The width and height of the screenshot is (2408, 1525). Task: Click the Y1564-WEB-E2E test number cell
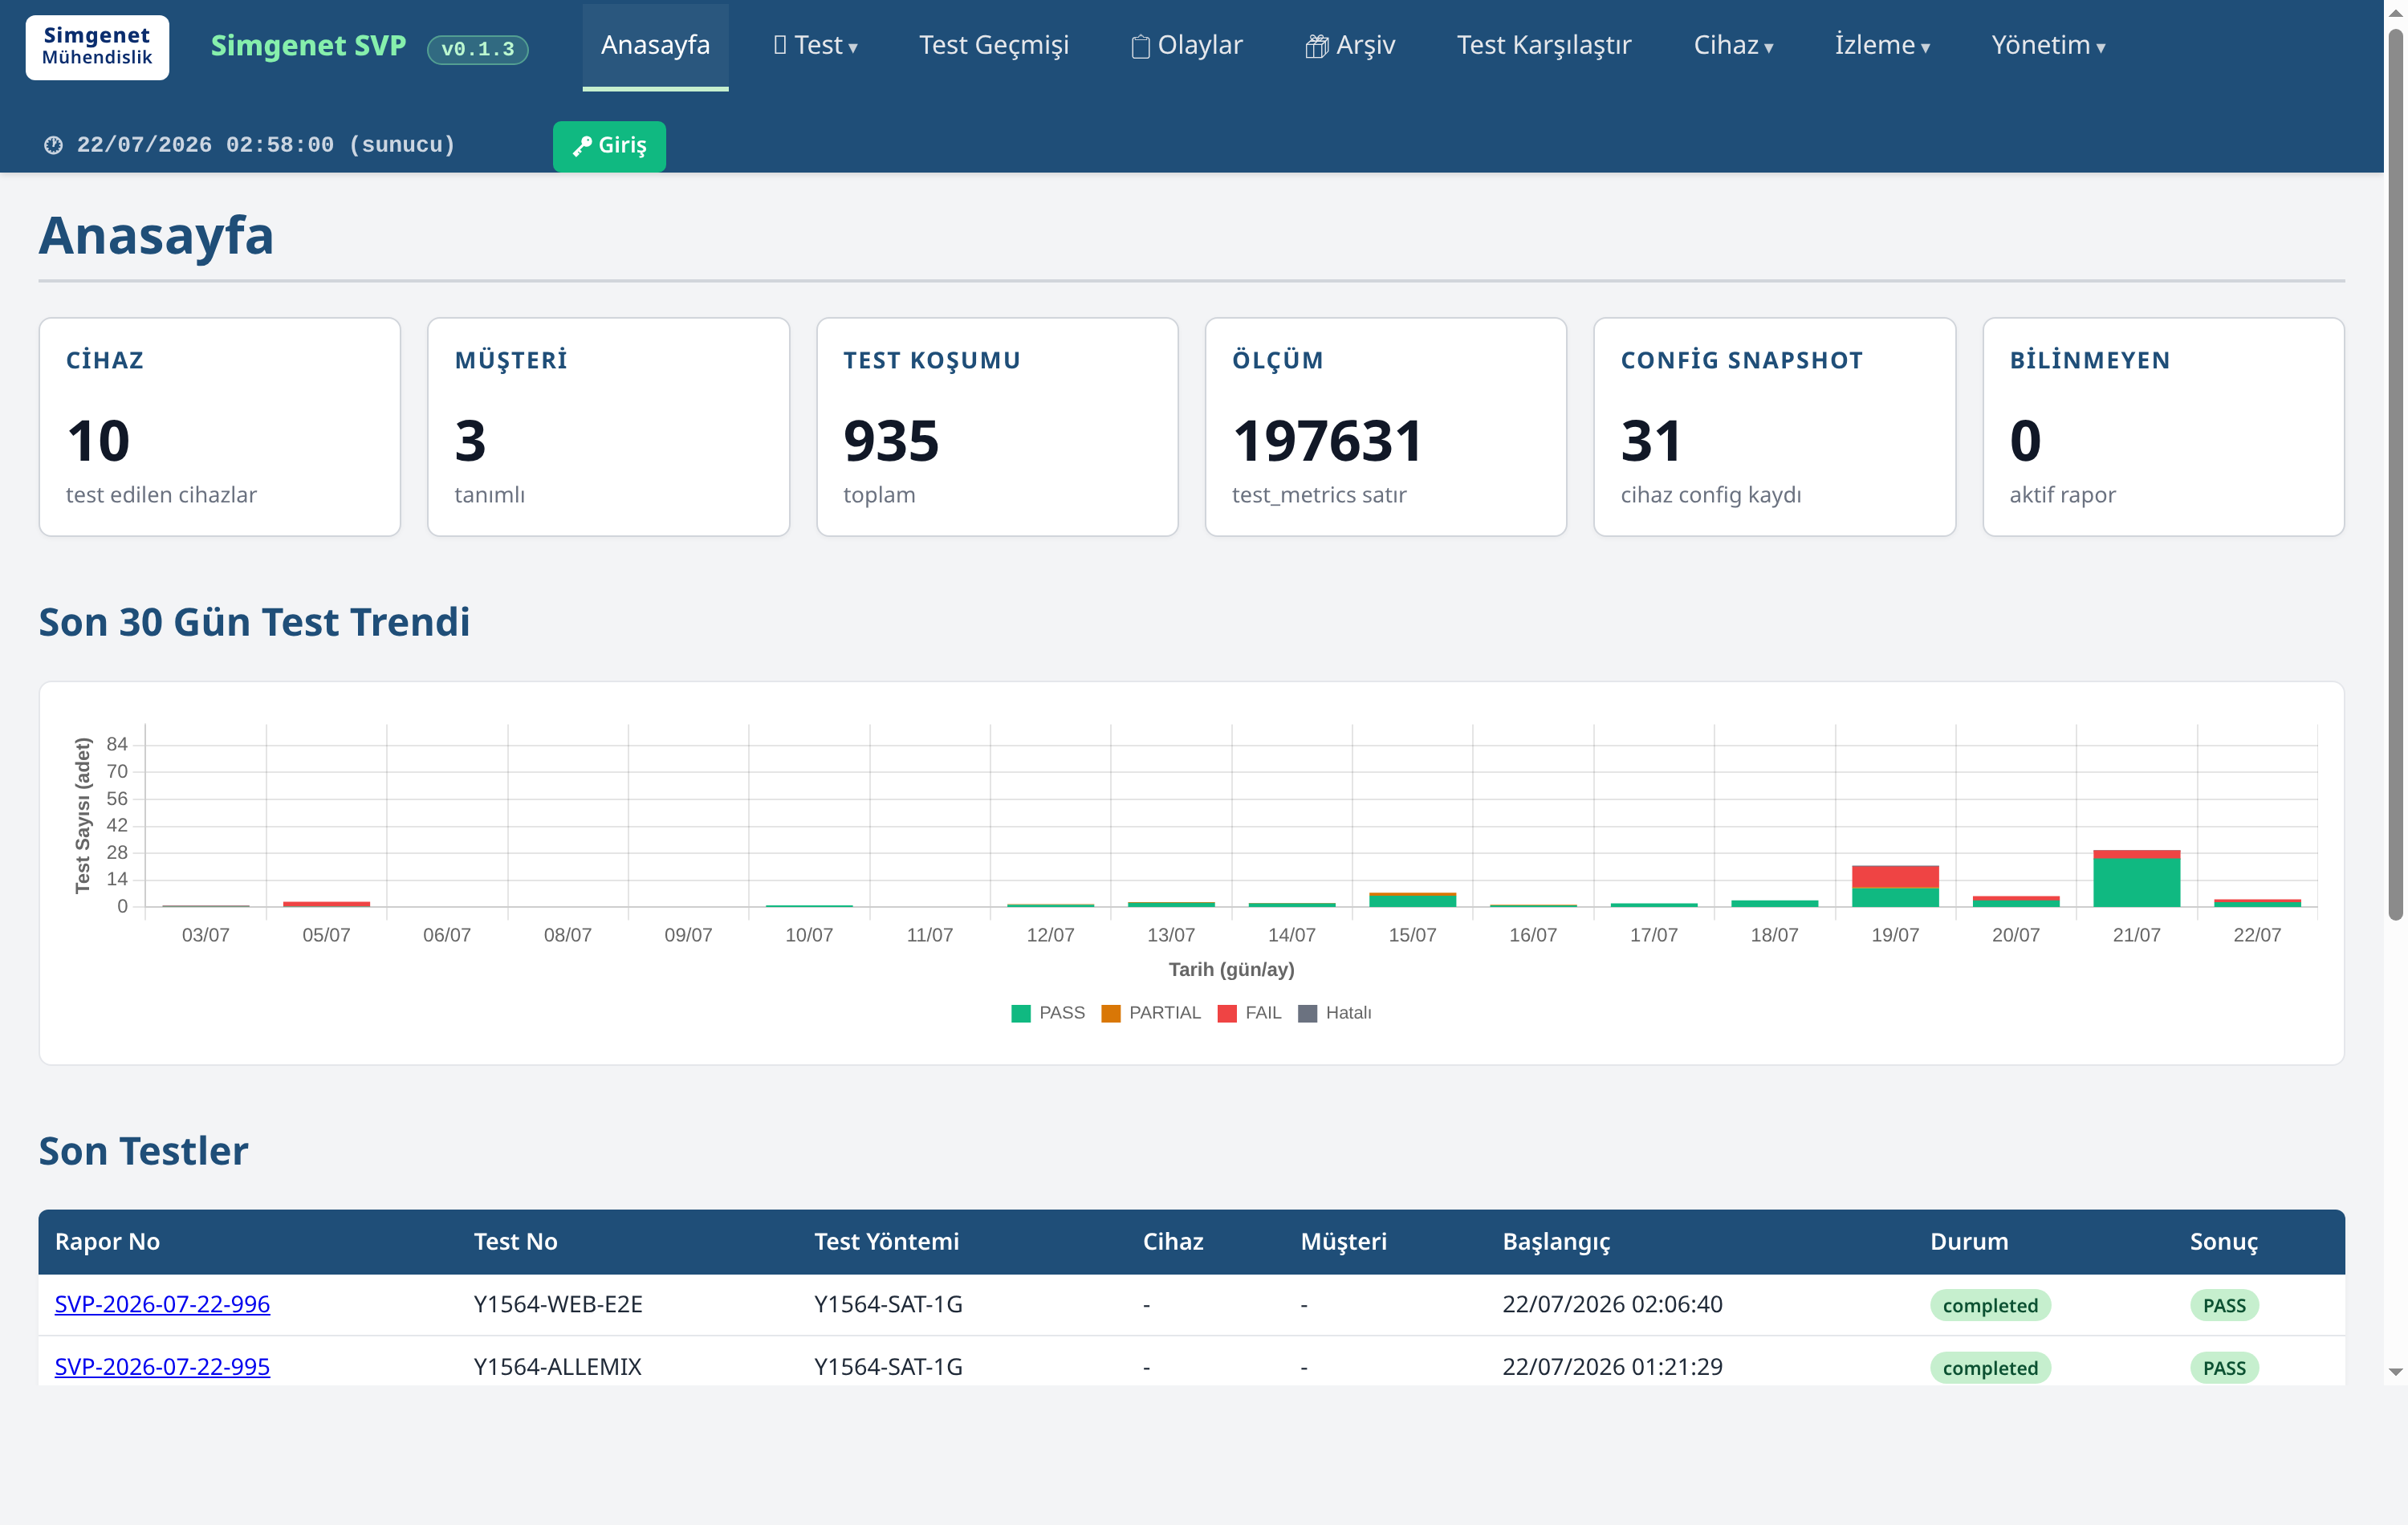click(x=558, y=1304)
